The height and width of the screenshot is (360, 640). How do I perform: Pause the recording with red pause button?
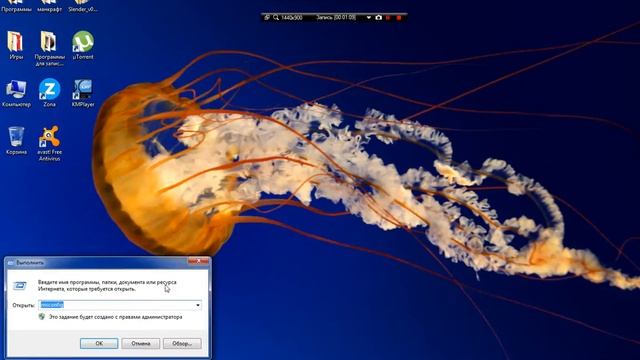(x=388, y=18)
